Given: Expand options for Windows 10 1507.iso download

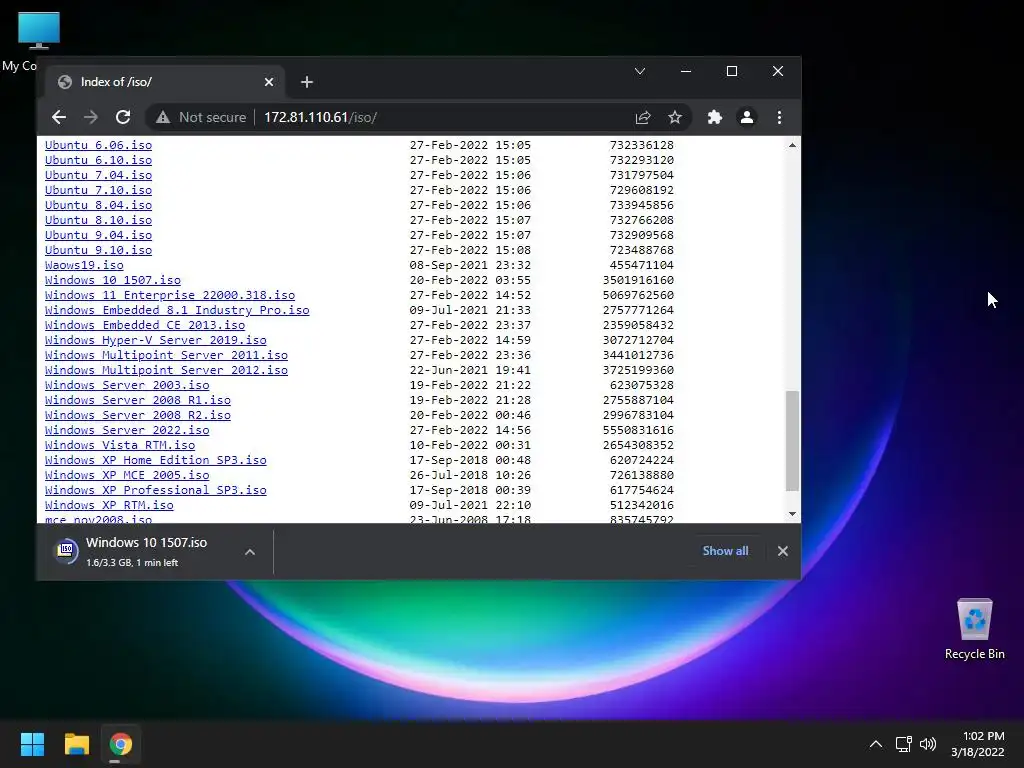Looking at the screenshot, I should click(249, 552).
